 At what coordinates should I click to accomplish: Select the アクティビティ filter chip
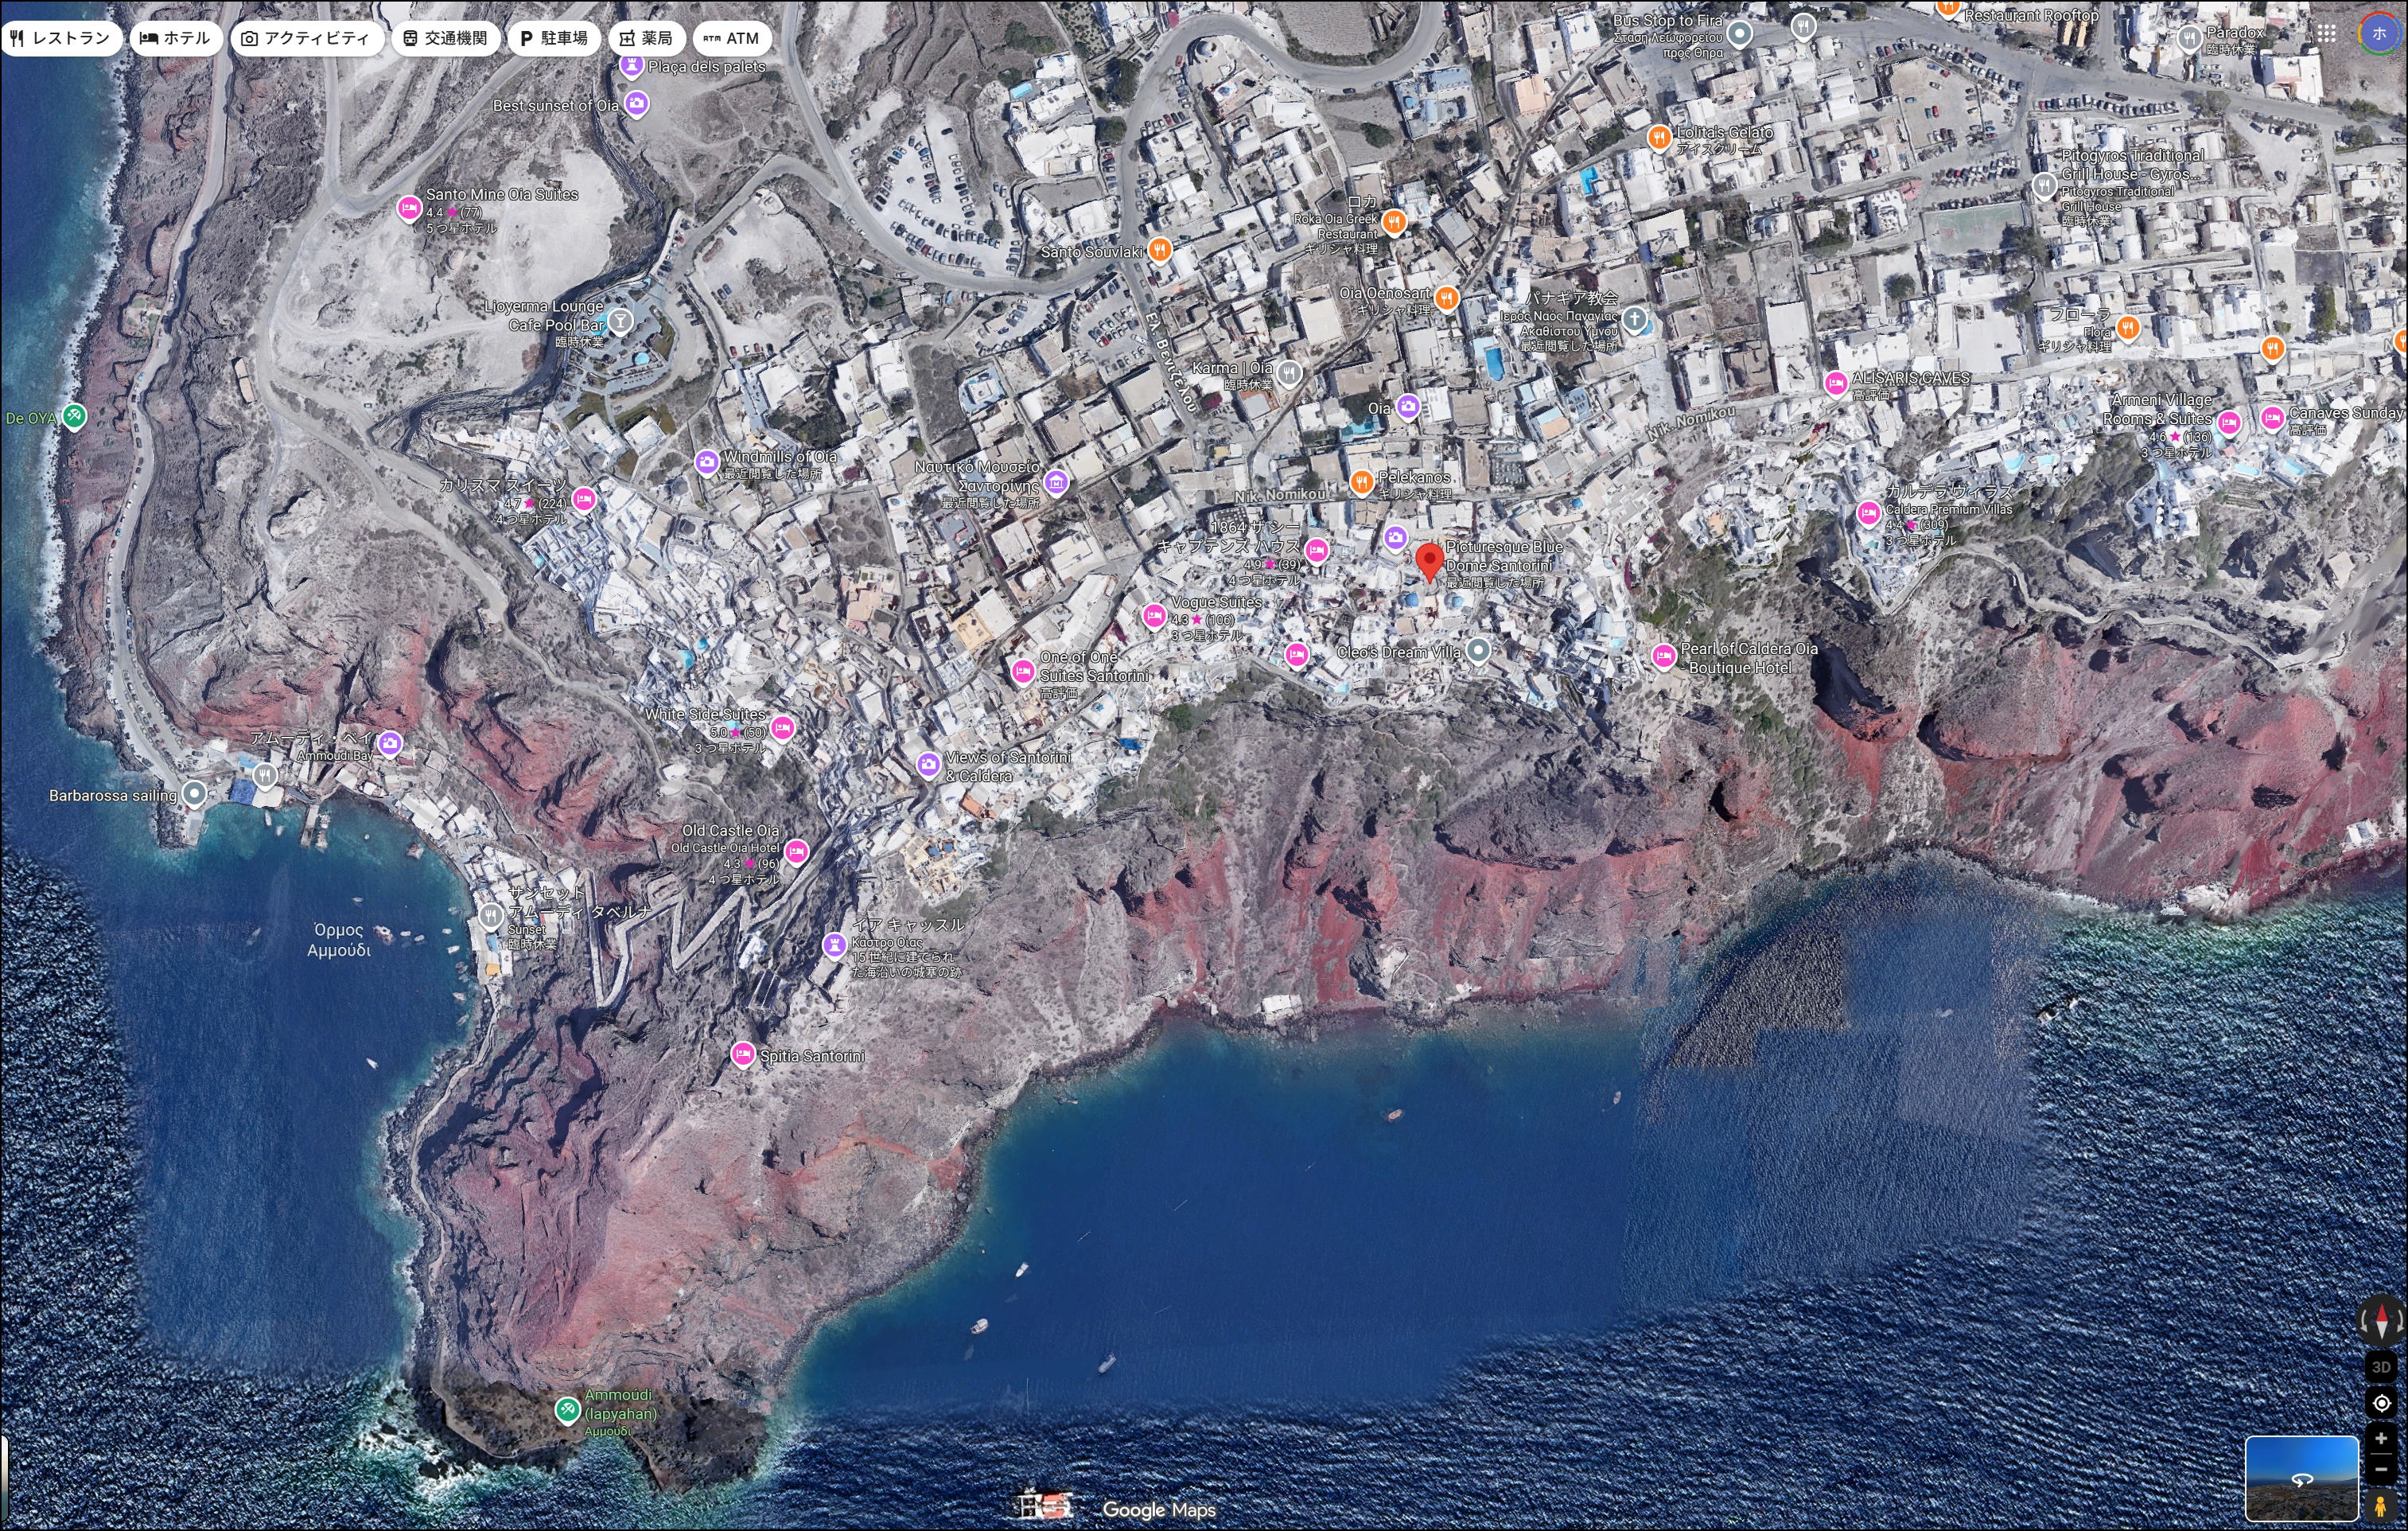point(306,38)
